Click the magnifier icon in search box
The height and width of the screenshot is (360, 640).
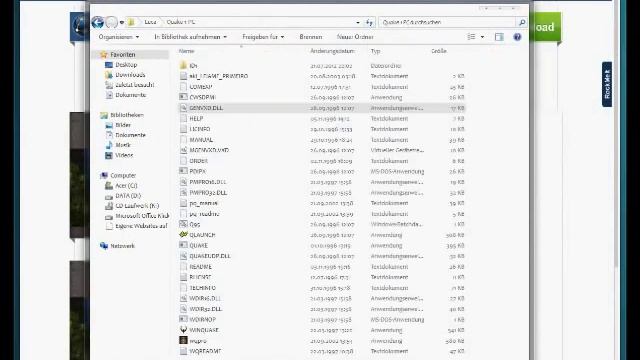tap(522, 22)
